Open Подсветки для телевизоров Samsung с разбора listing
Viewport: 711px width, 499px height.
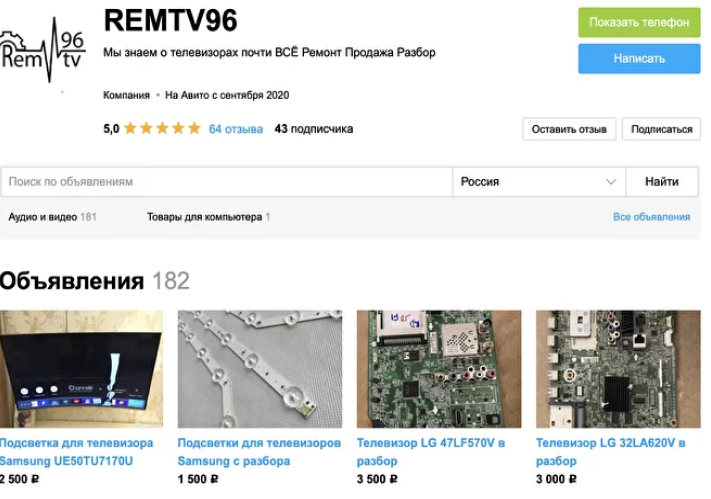[x=259, y=452]
